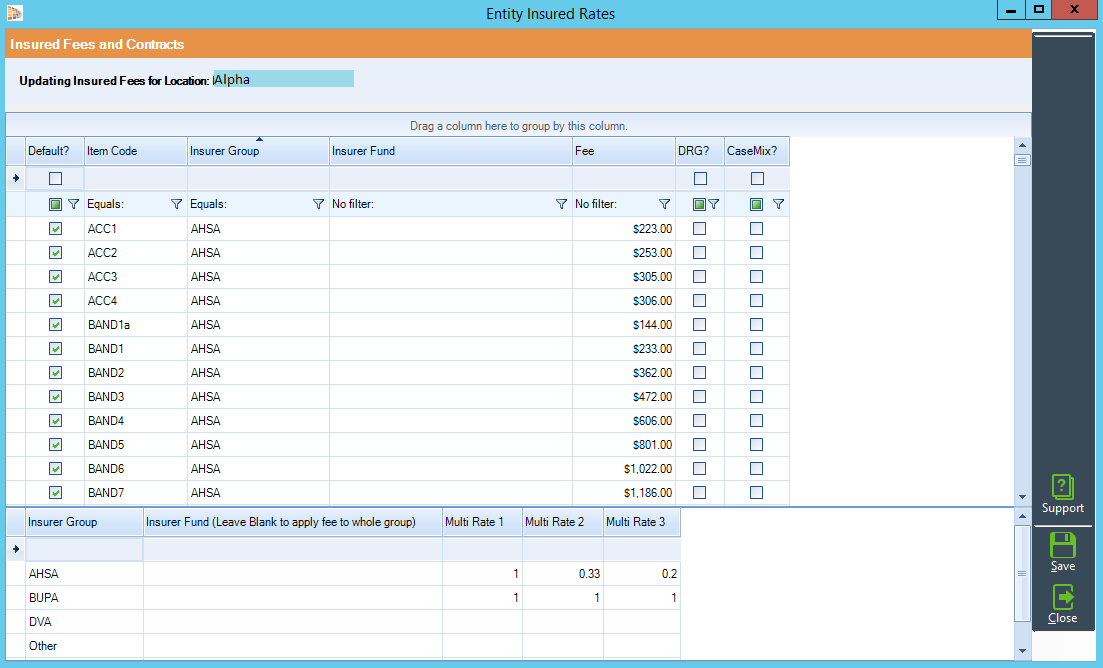Sort by DRG? column header
The image size is (1103, 668).
tap(700, 151)
